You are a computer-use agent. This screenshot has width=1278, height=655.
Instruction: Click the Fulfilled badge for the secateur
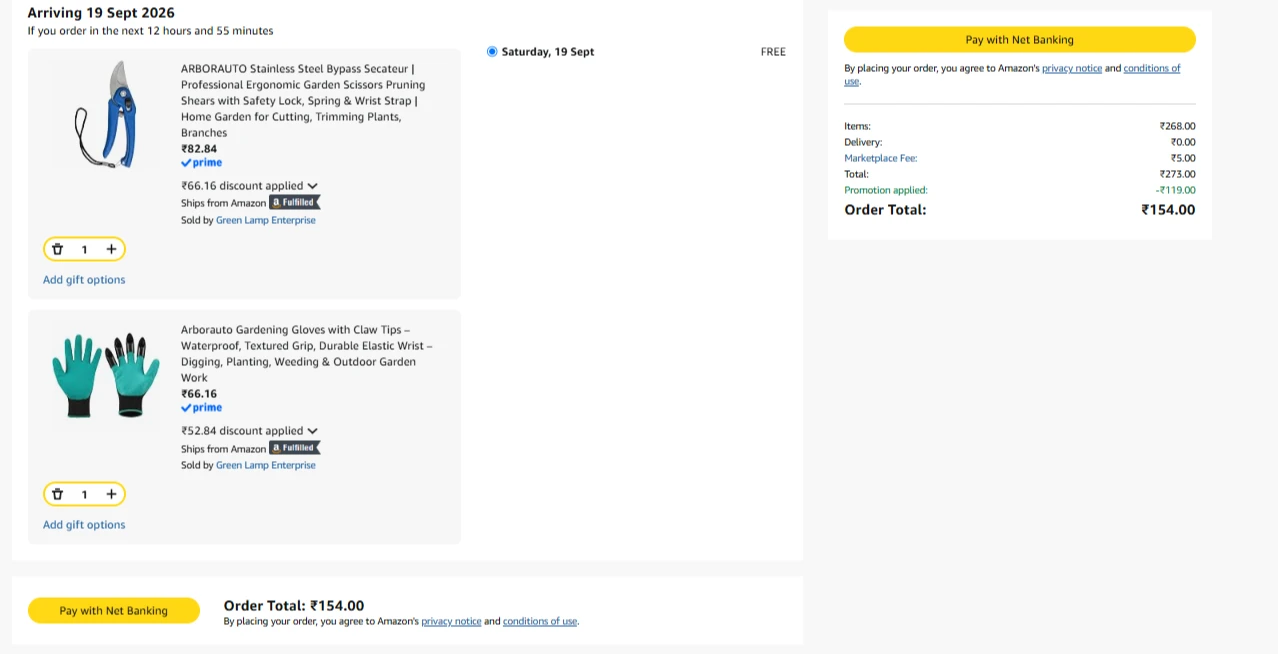coord(294,202)
